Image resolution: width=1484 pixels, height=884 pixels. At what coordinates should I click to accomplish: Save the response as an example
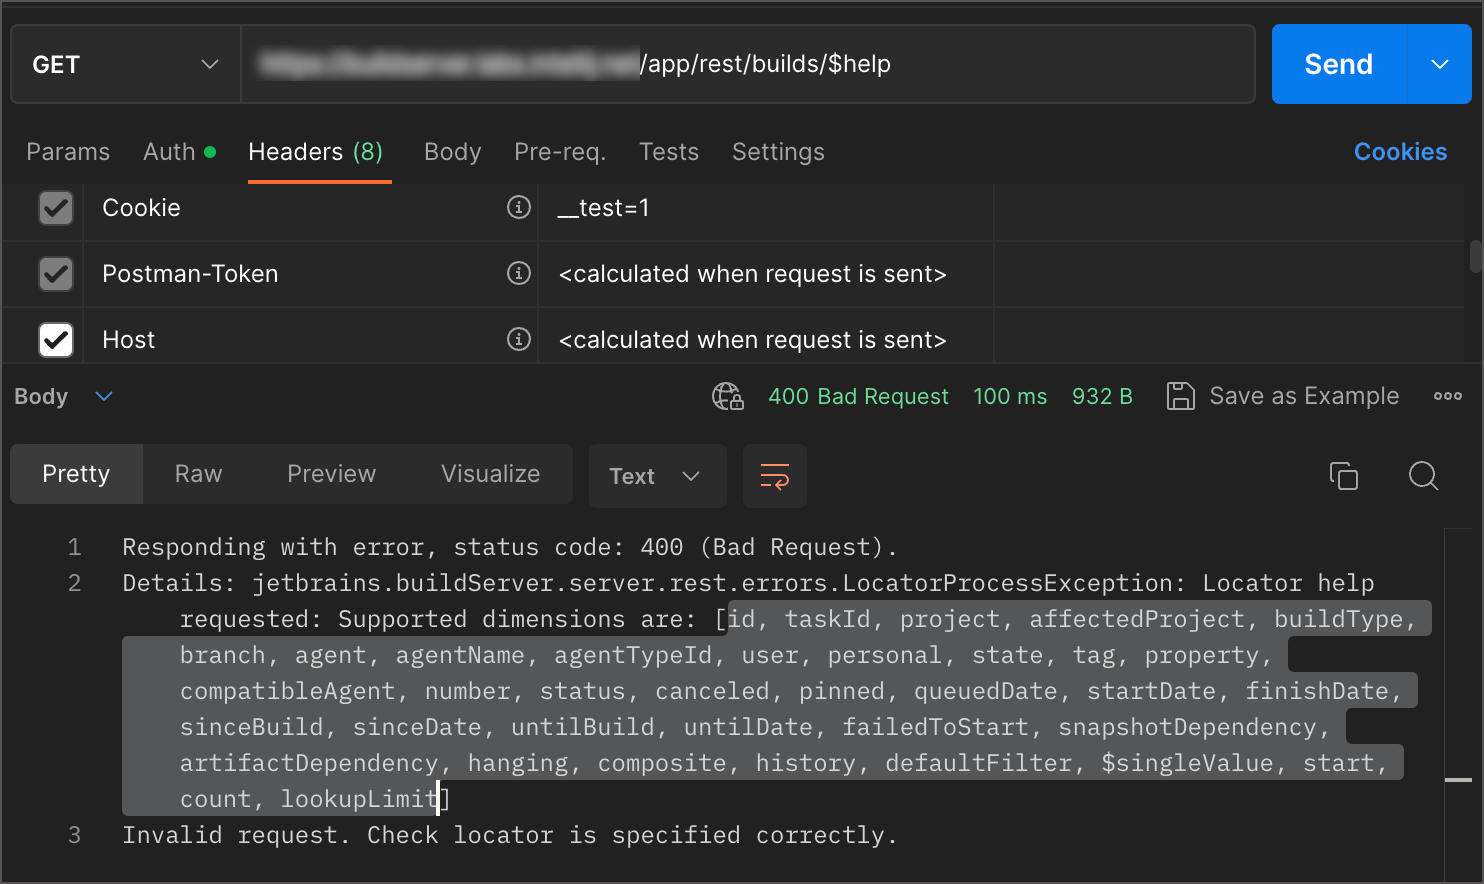1283,396
